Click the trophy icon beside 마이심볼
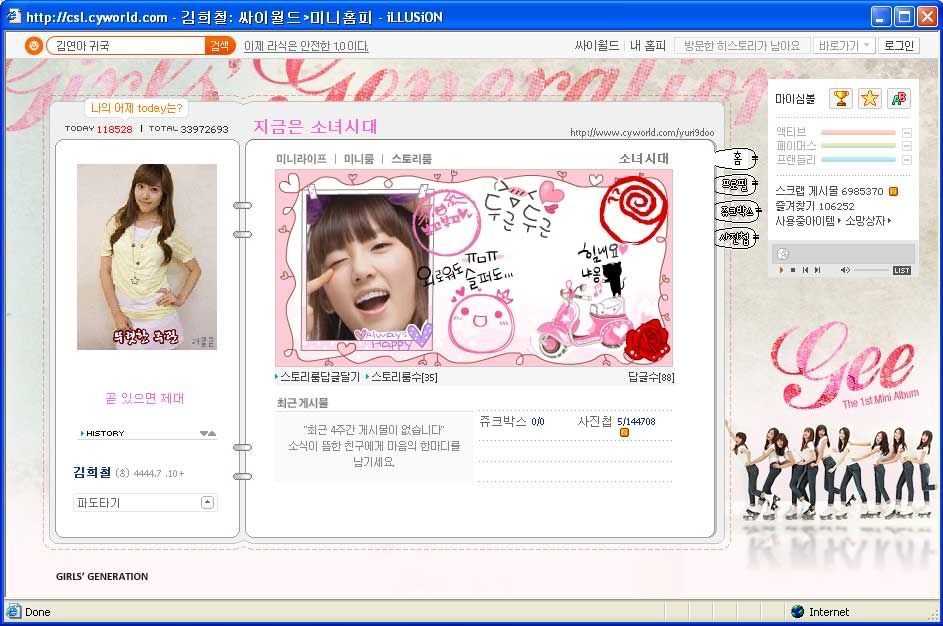Screen dimensions: 943x626 pos(841,98)
